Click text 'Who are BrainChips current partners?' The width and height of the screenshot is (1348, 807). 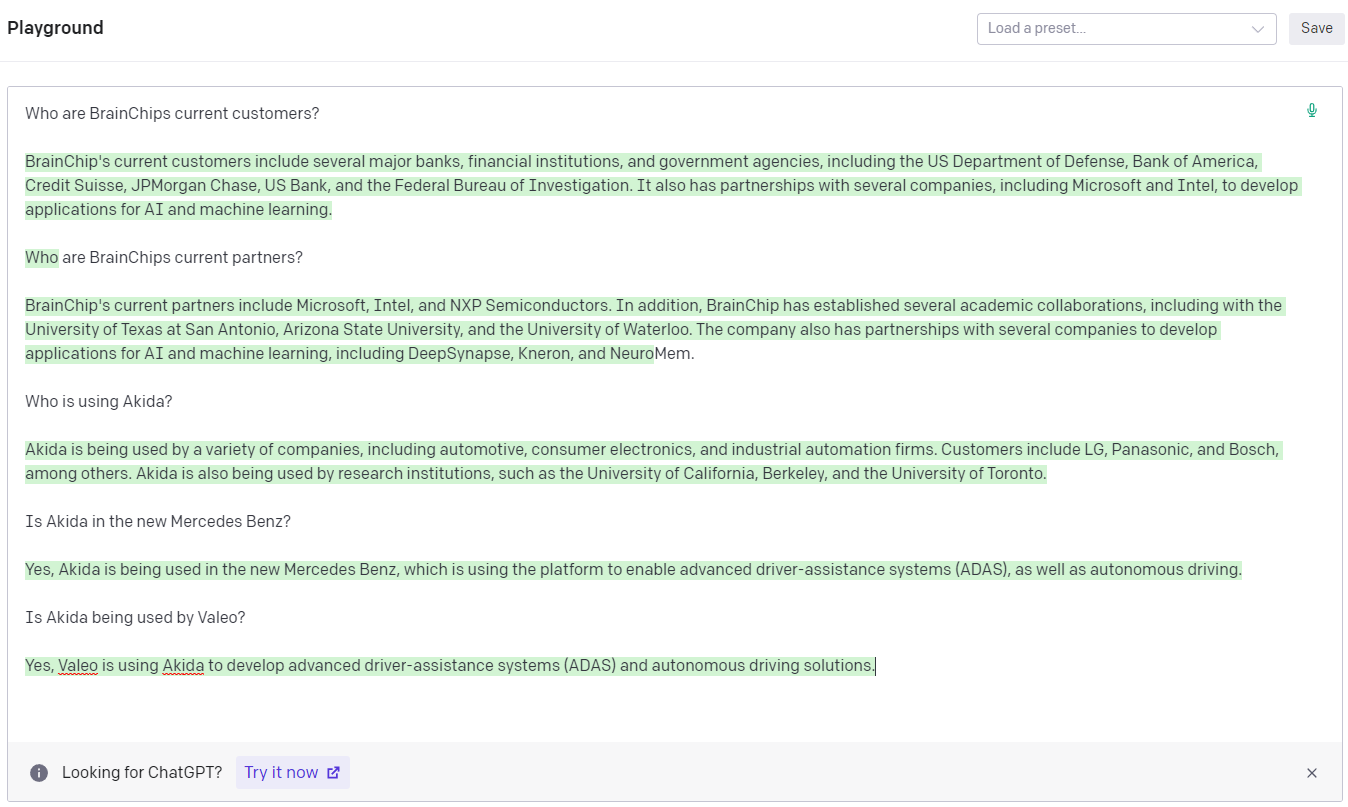pos(164,258)
